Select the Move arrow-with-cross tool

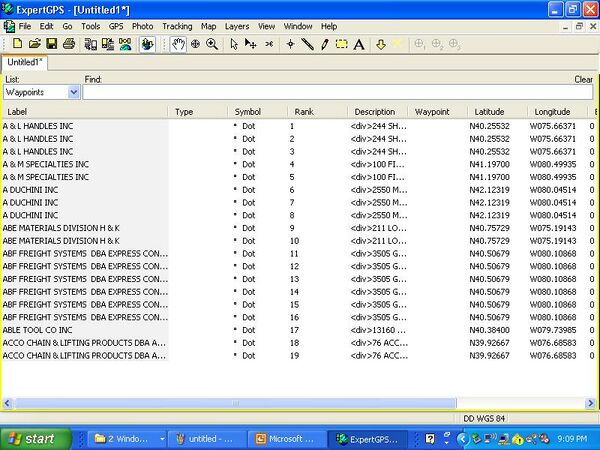[x=251, y=44]
